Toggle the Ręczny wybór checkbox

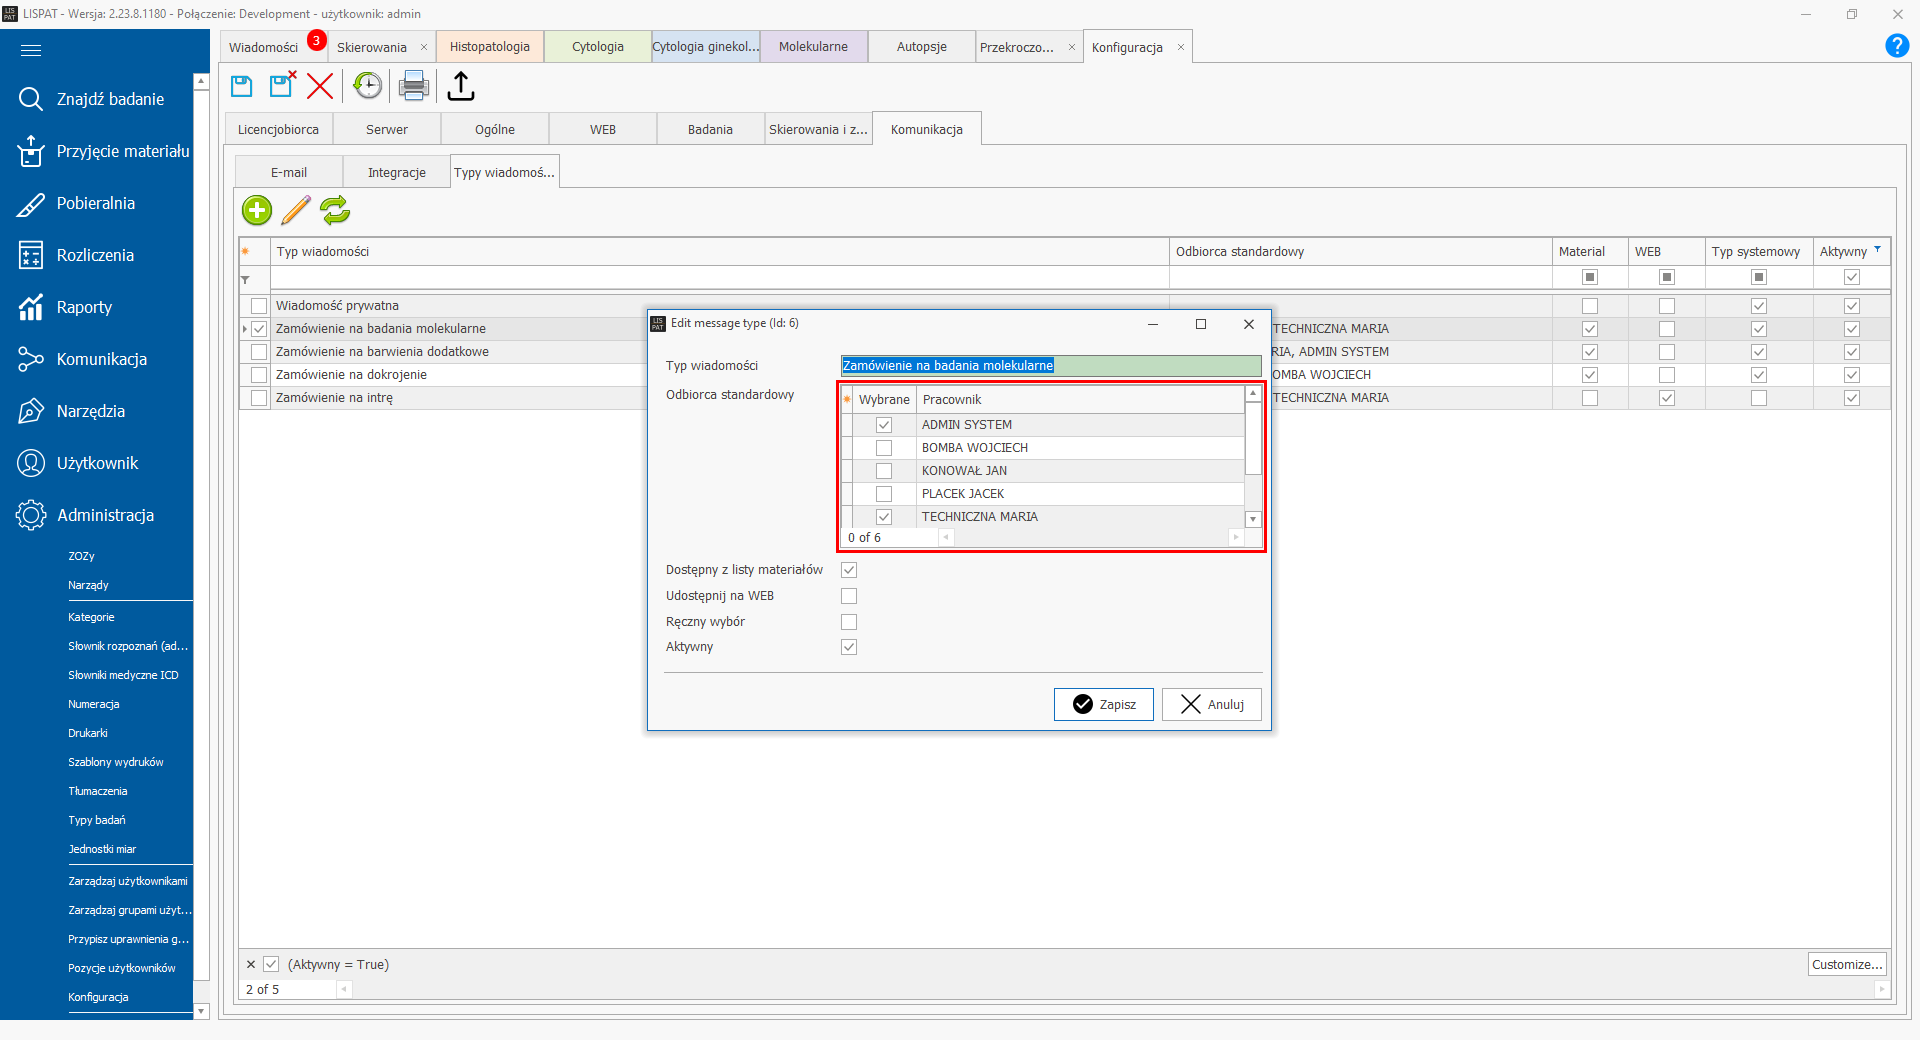coord(849,622)
